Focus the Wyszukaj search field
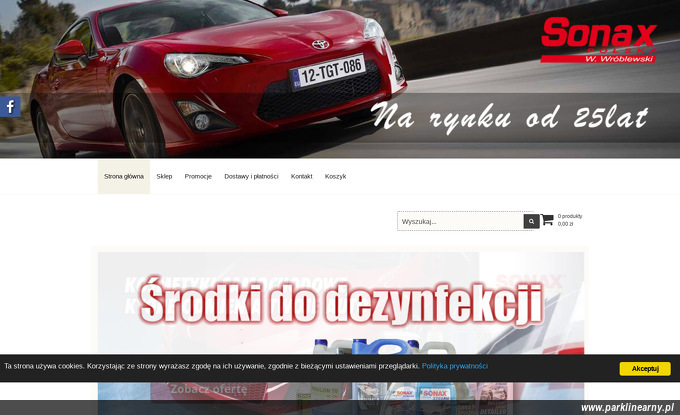 [461, 221]
